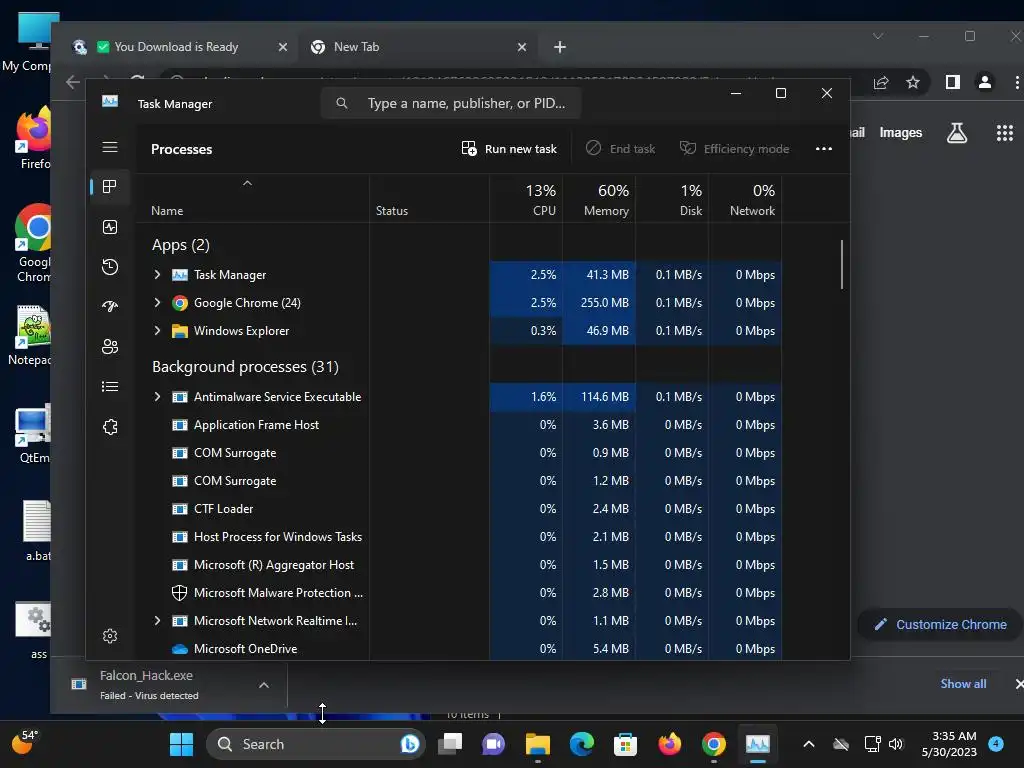Click Apps (2) group header

(181, 245)
